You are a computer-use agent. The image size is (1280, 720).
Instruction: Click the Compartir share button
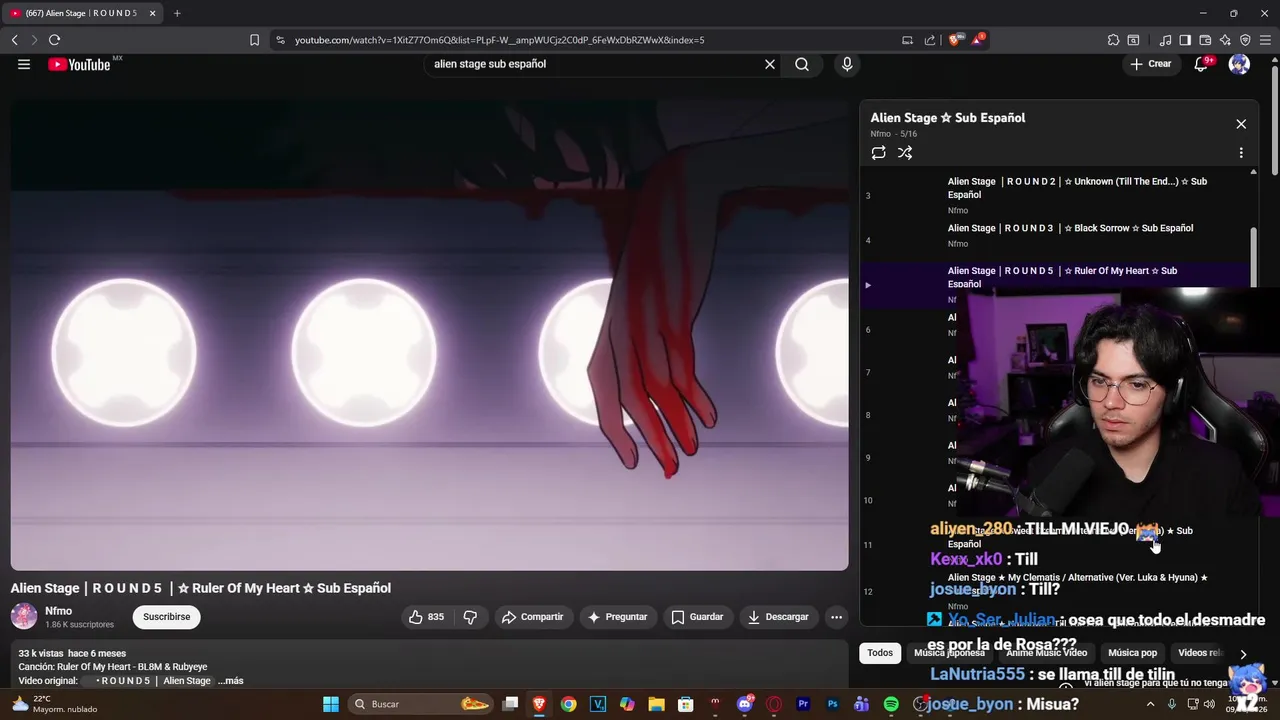[533, 617]
